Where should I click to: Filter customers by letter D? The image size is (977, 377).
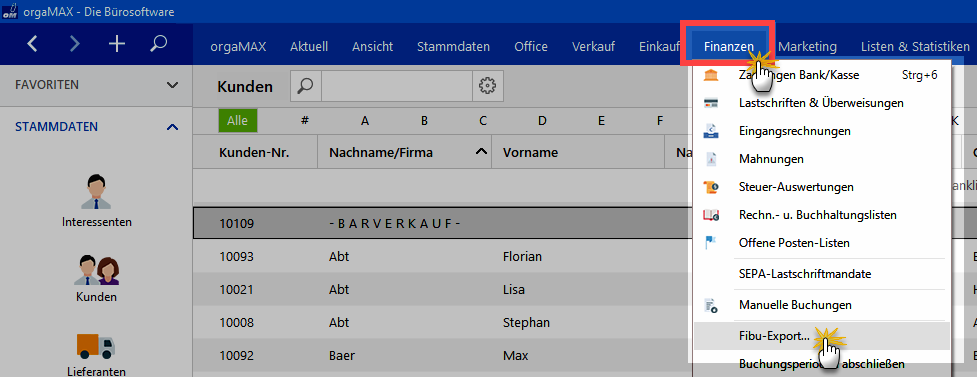[x=542, y=121]
